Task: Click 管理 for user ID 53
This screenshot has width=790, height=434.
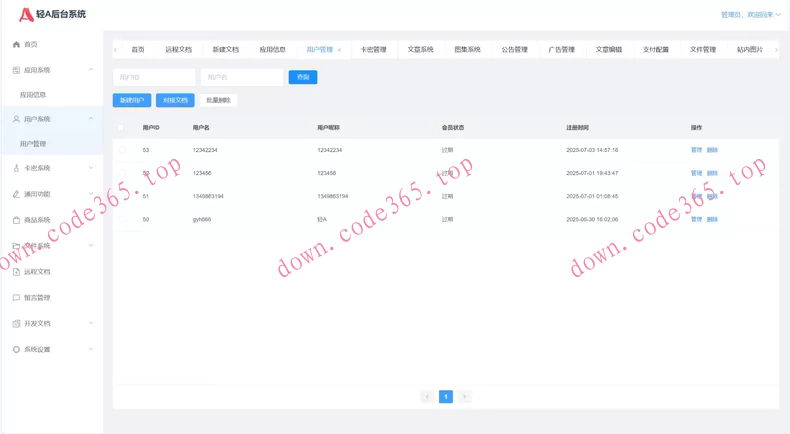Action: [696, 150]
